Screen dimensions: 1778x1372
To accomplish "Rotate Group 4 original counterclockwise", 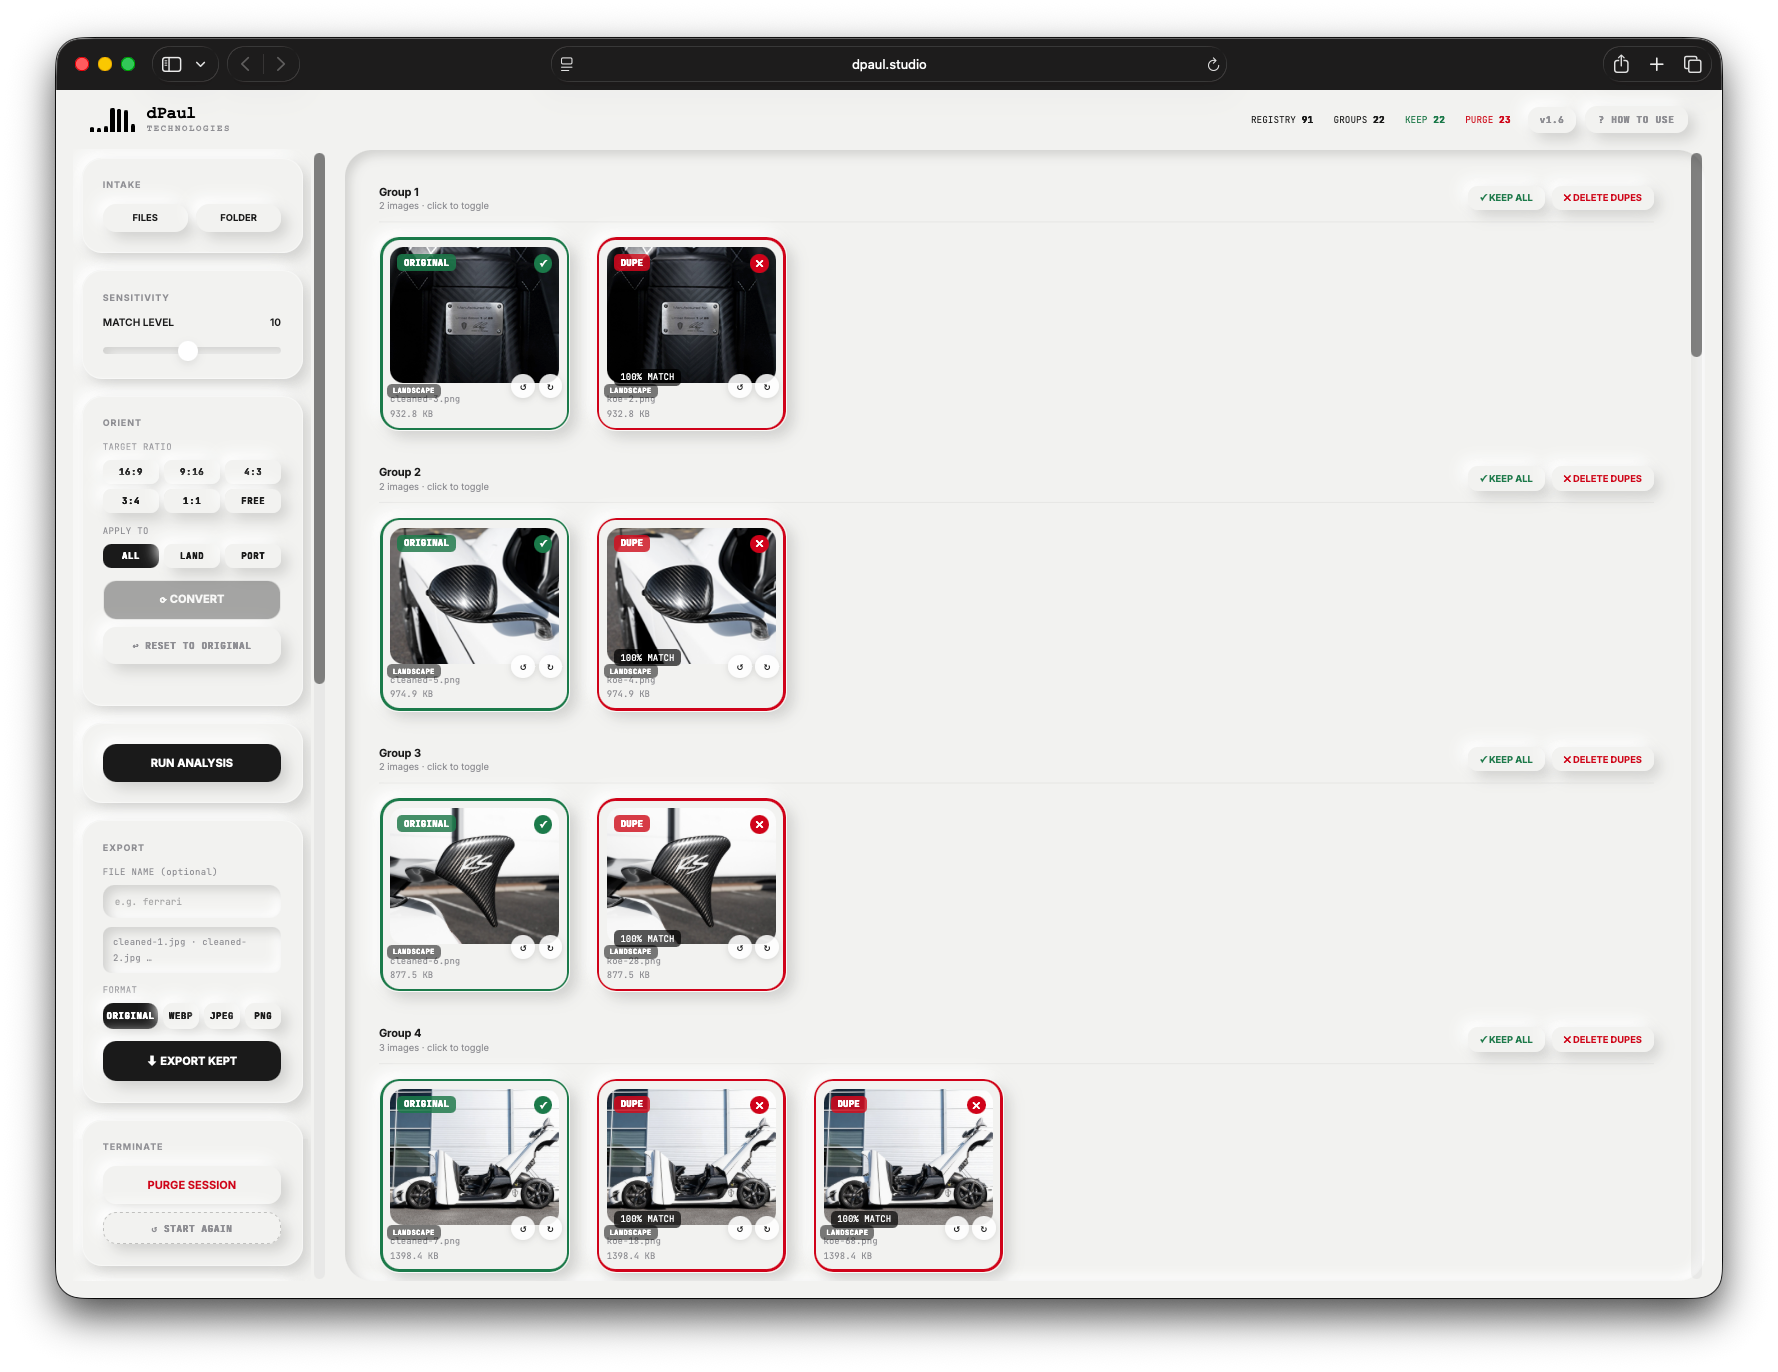I will pyautogui.click(x=523, y=1229).
